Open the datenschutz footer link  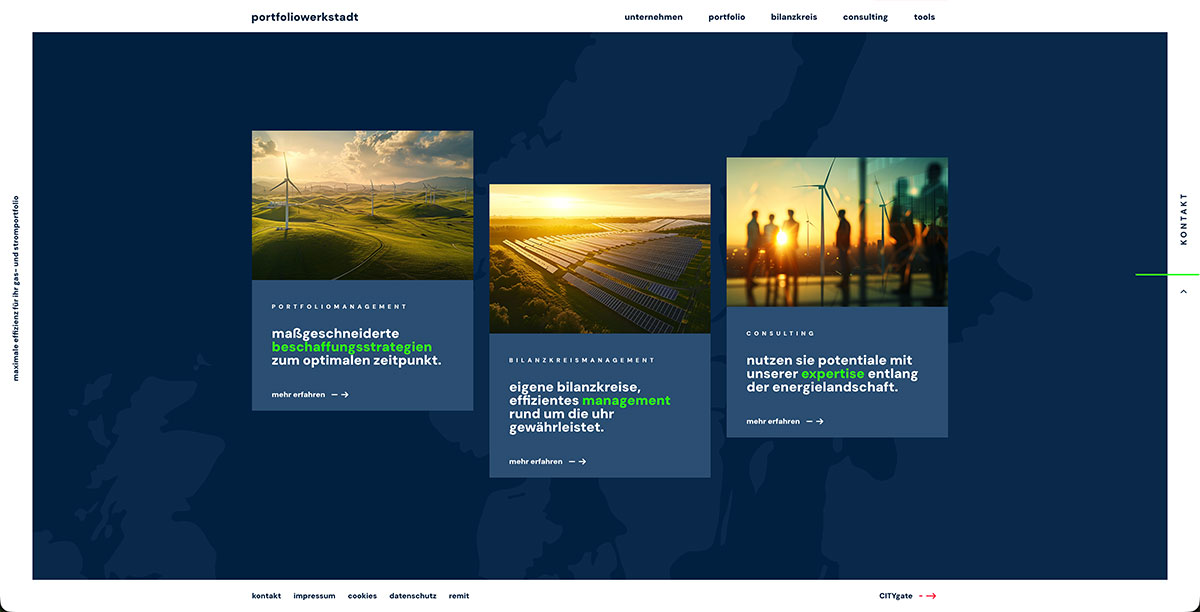tap(413, 596)
